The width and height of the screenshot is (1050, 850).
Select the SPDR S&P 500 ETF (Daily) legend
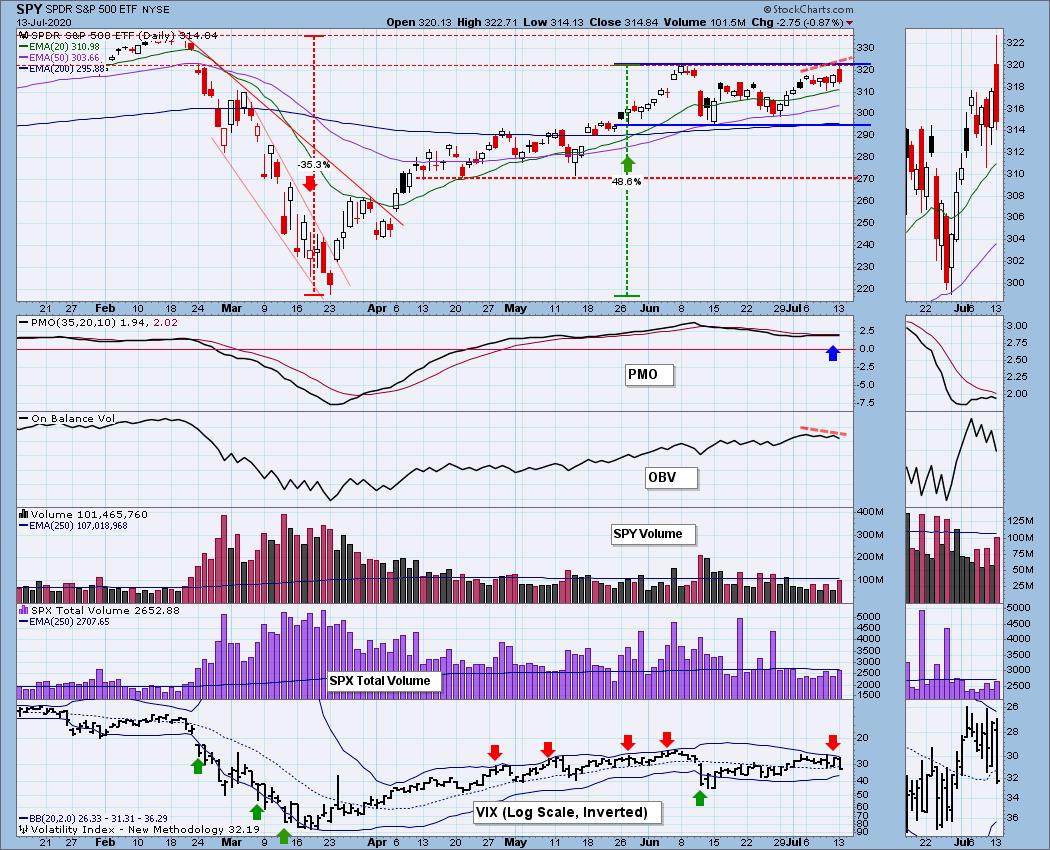coord(118,35)
